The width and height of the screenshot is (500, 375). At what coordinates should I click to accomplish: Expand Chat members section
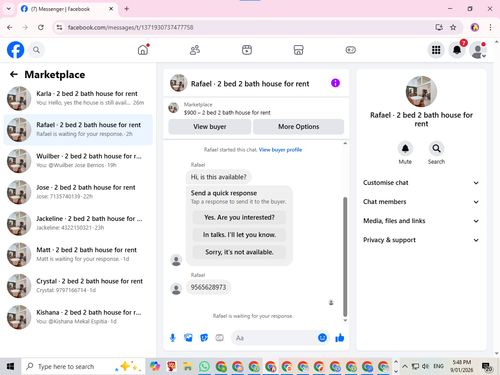click(x=421, y=202)
